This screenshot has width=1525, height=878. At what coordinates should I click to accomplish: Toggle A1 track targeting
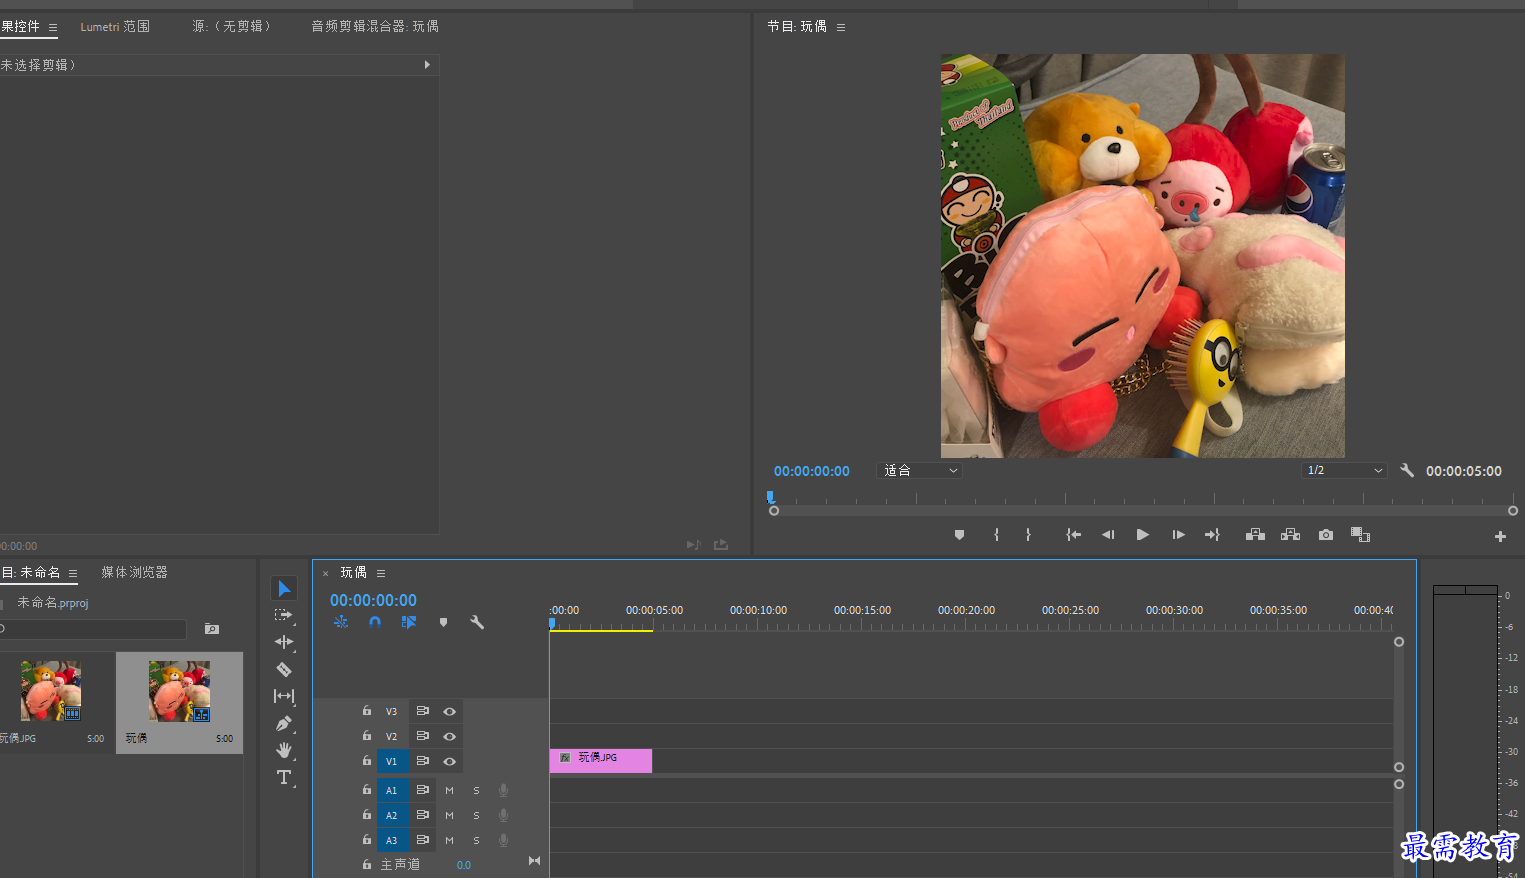click(392, 790)
